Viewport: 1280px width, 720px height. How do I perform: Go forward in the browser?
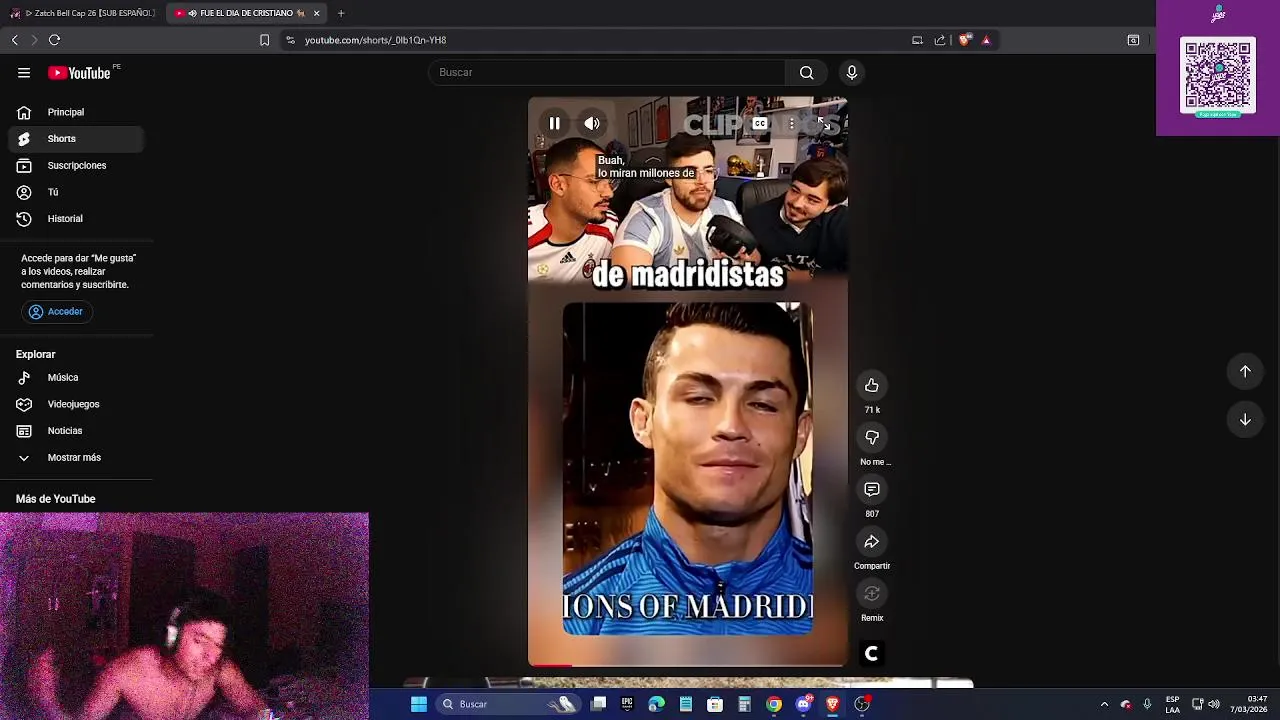pyautogui.click(x=34, y=40)
